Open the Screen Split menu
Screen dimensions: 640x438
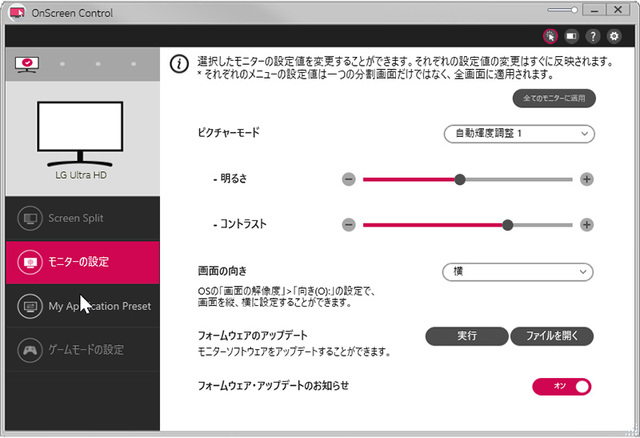pos(82,218)
